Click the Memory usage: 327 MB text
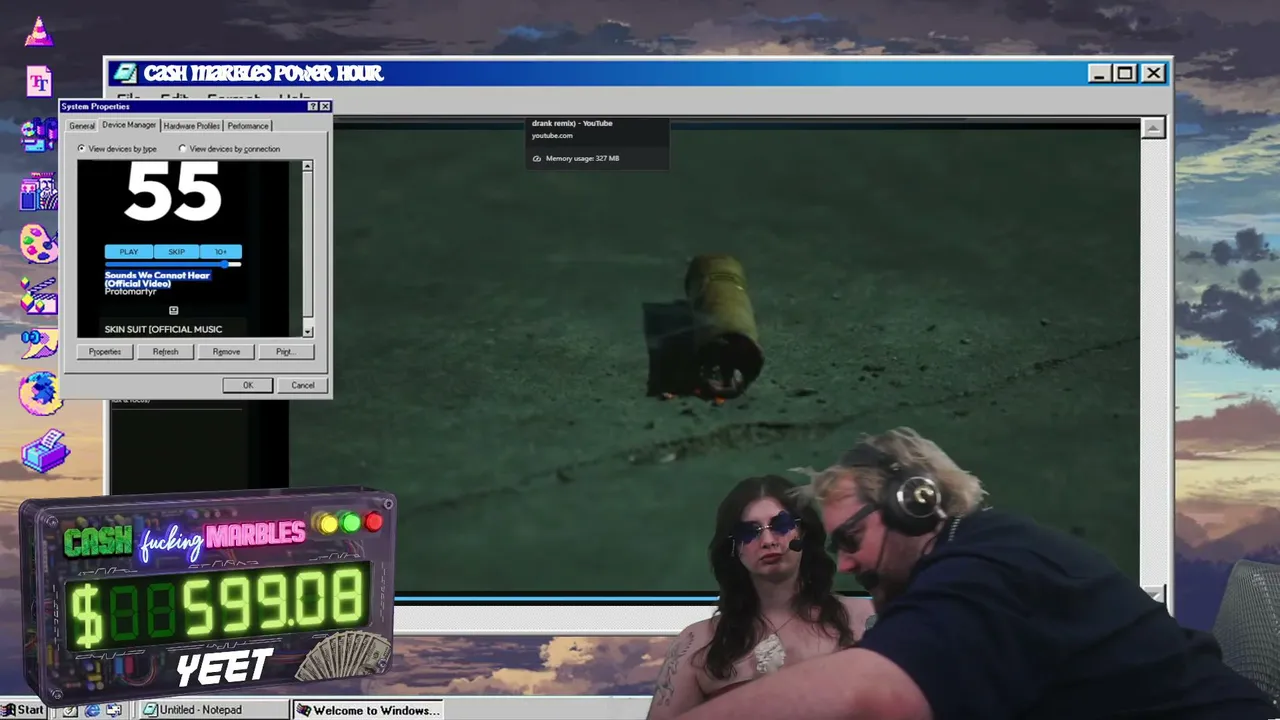Image resolution: width=1280 pixels, height=720 pixels. pos(582,158)
